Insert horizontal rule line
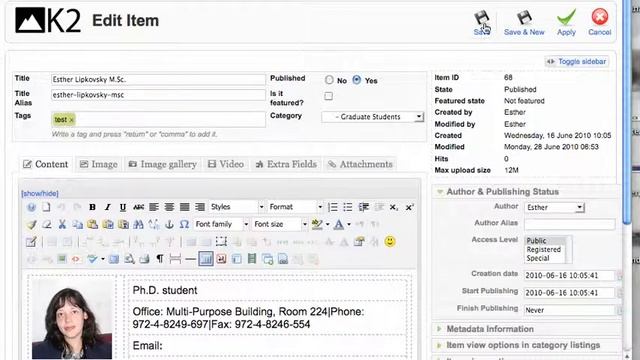The width and height of the screenshot is (640, 360). point(190,259)
